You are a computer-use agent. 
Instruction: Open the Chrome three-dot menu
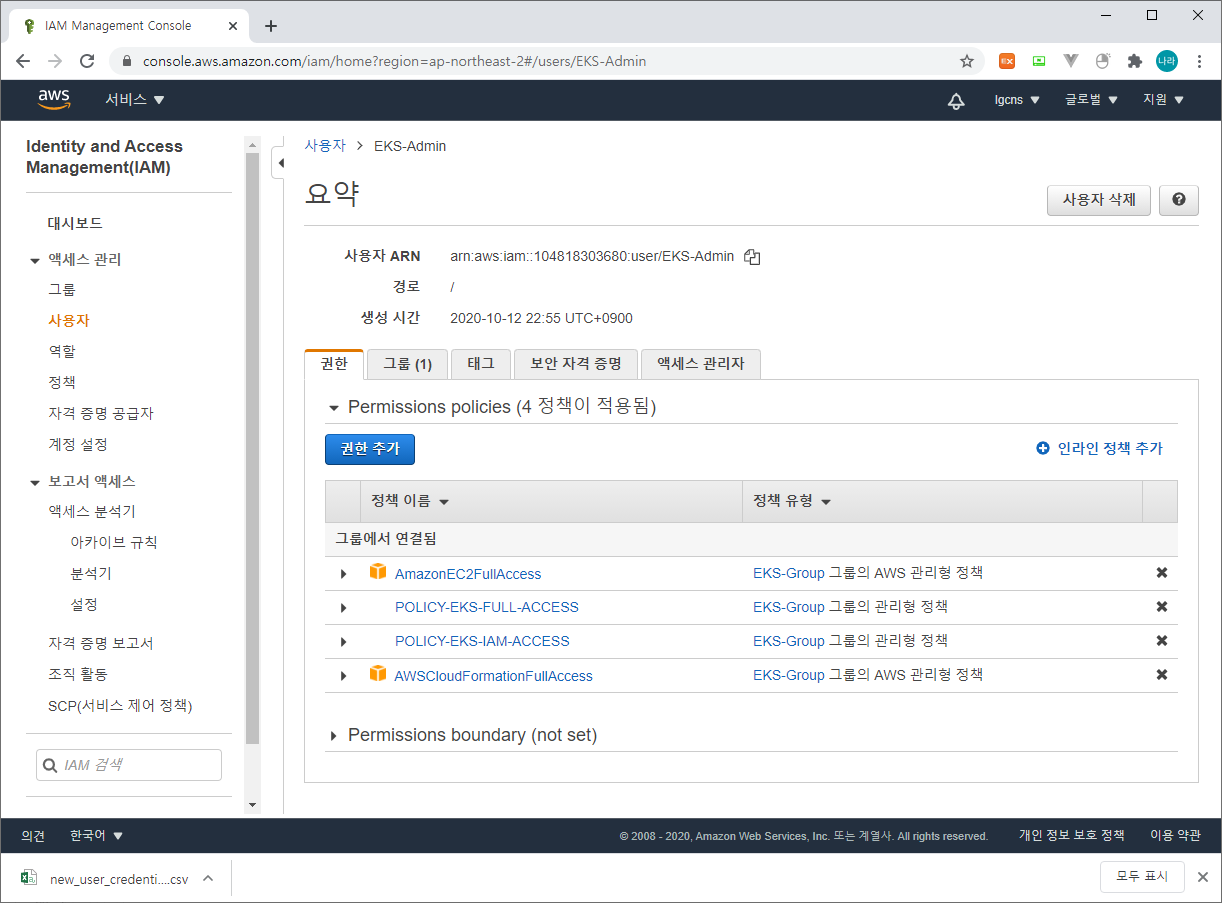[x=1198, y=61]
